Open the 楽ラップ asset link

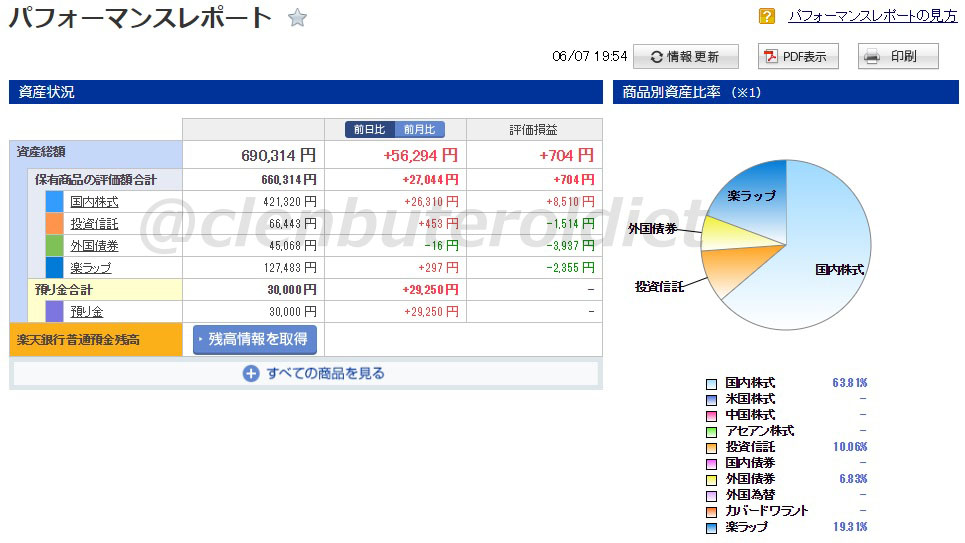[91, 268]
